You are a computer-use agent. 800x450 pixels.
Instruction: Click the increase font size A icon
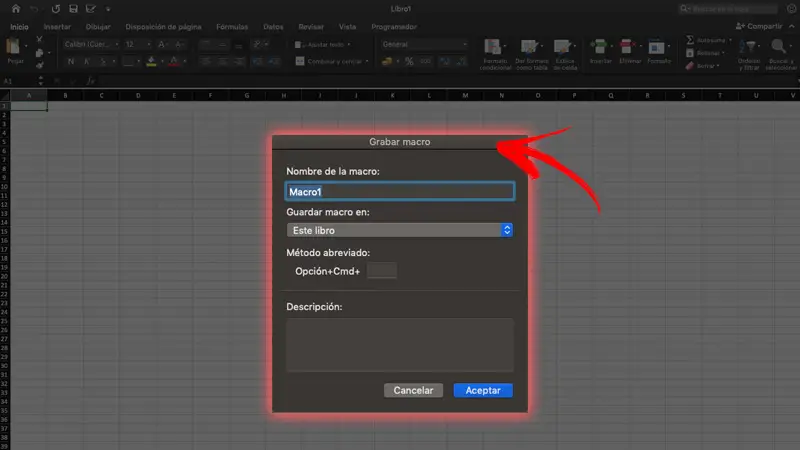162,44
